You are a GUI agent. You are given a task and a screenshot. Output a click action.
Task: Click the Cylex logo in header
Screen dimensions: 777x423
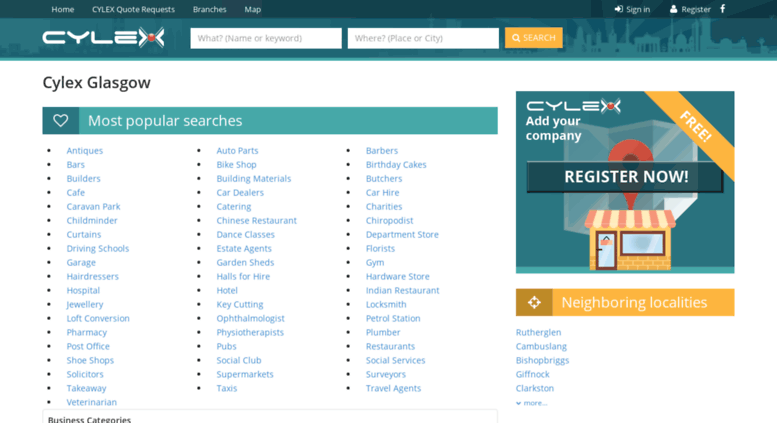103,38
